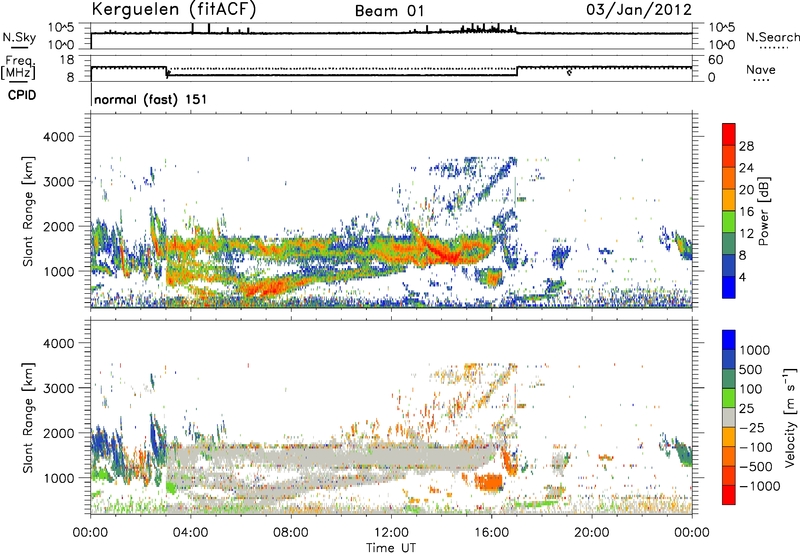Pick the orange 20–24 dB power segment
The width and height of the screenshot is (800, 554).
pyautogui.click(x=729, y=178)
